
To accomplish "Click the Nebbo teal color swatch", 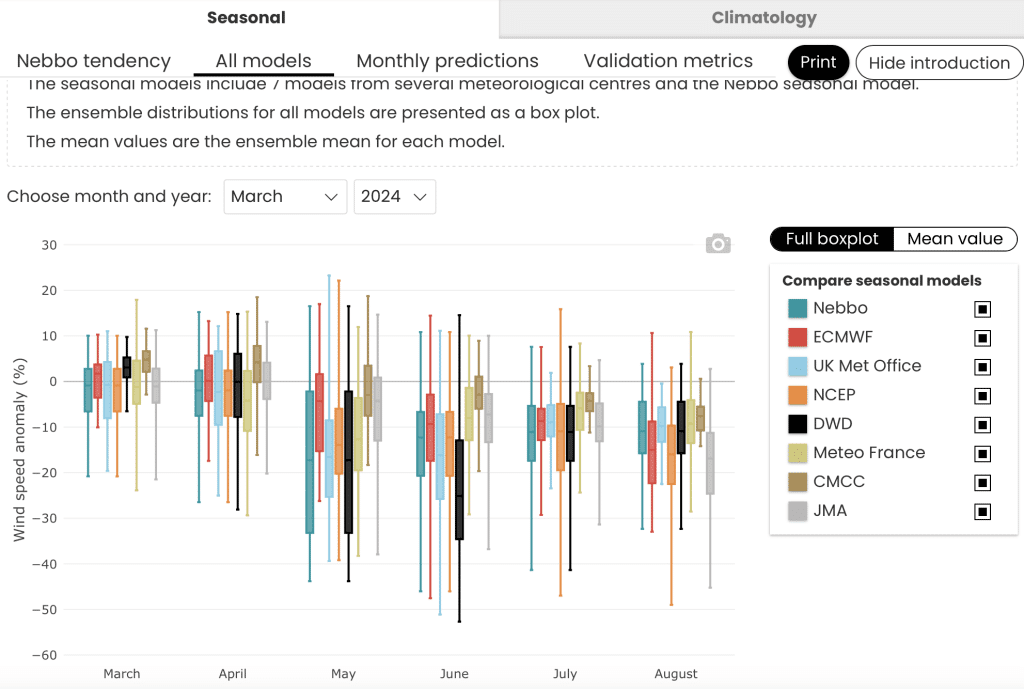I will (797, 308).
